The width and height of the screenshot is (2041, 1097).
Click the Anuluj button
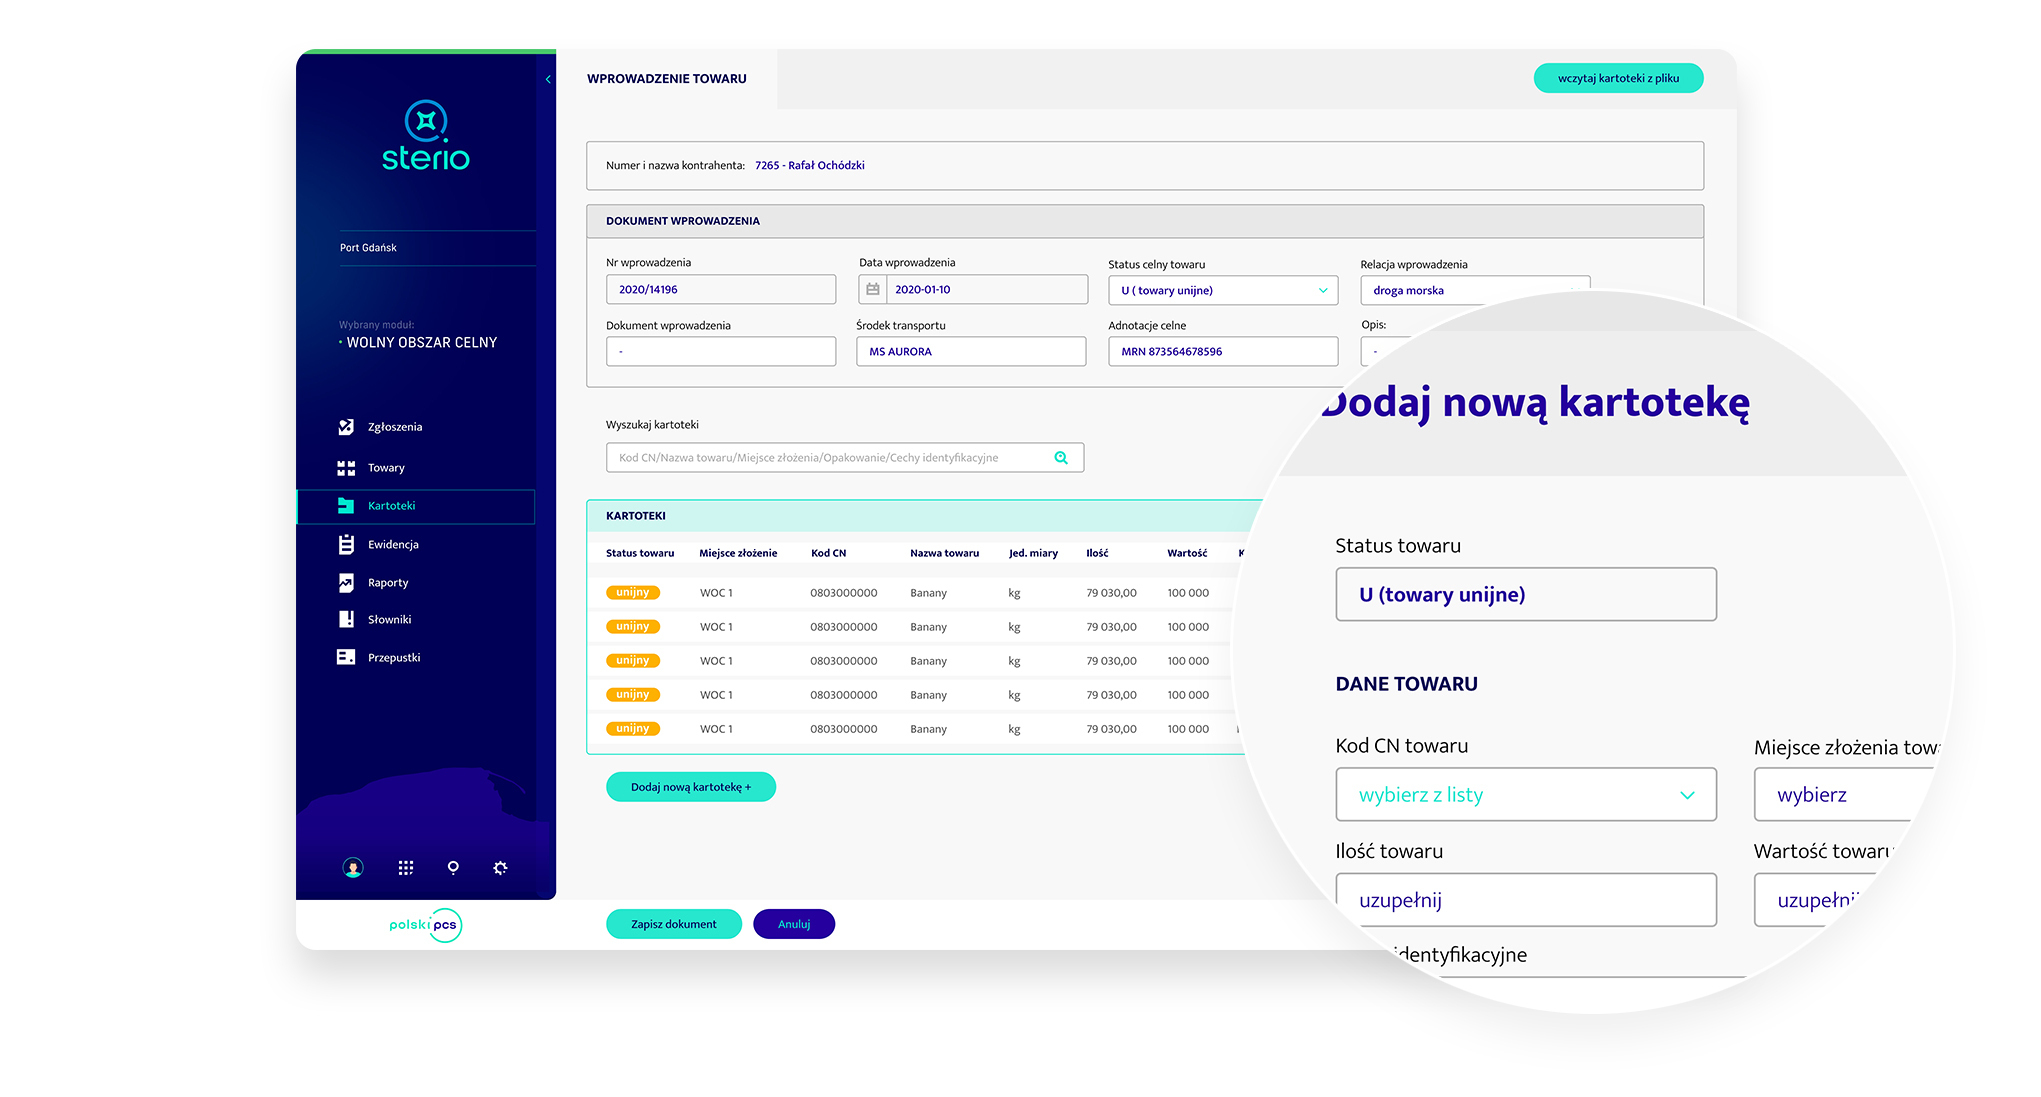click(794, 924)
